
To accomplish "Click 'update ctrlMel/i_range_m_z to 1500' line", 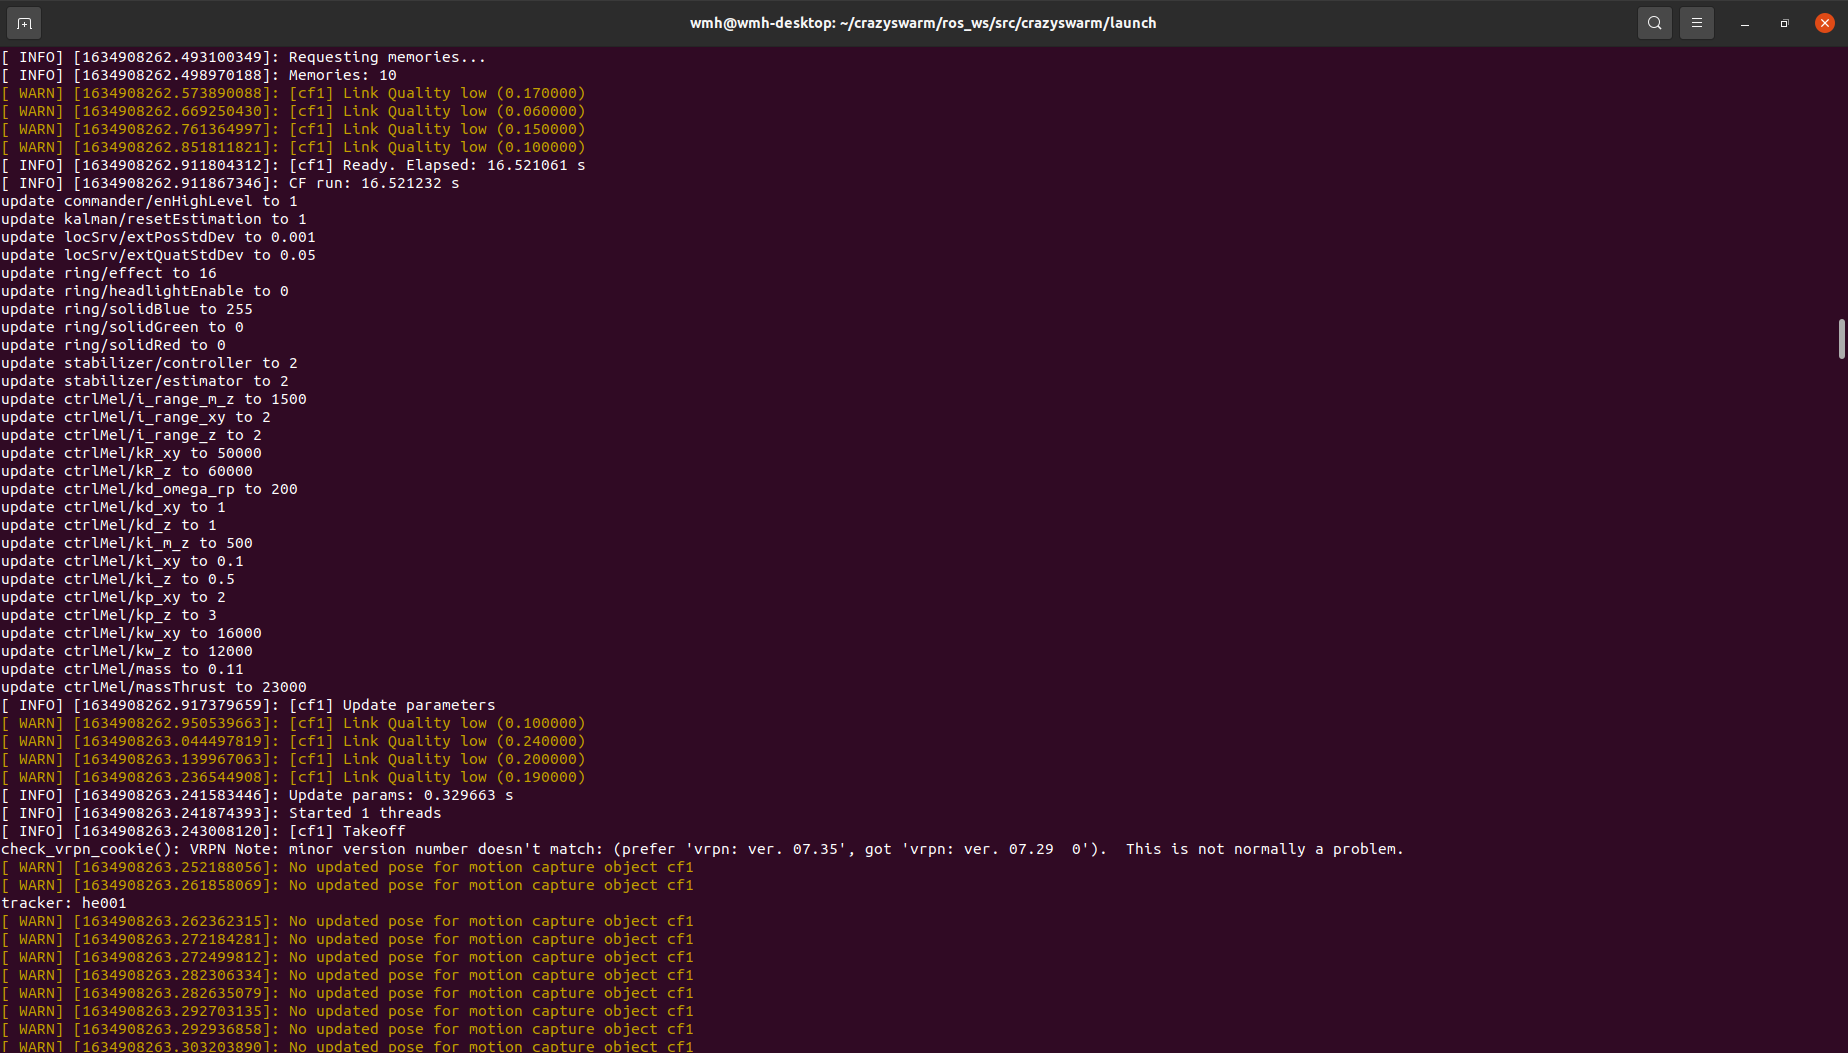I will 154,399.
